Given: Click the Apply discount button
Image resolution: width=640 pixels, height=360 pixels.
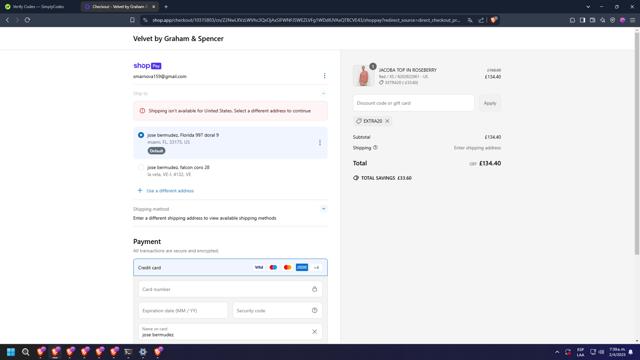Looking at the screenshot, I should [x=490, y=103].
